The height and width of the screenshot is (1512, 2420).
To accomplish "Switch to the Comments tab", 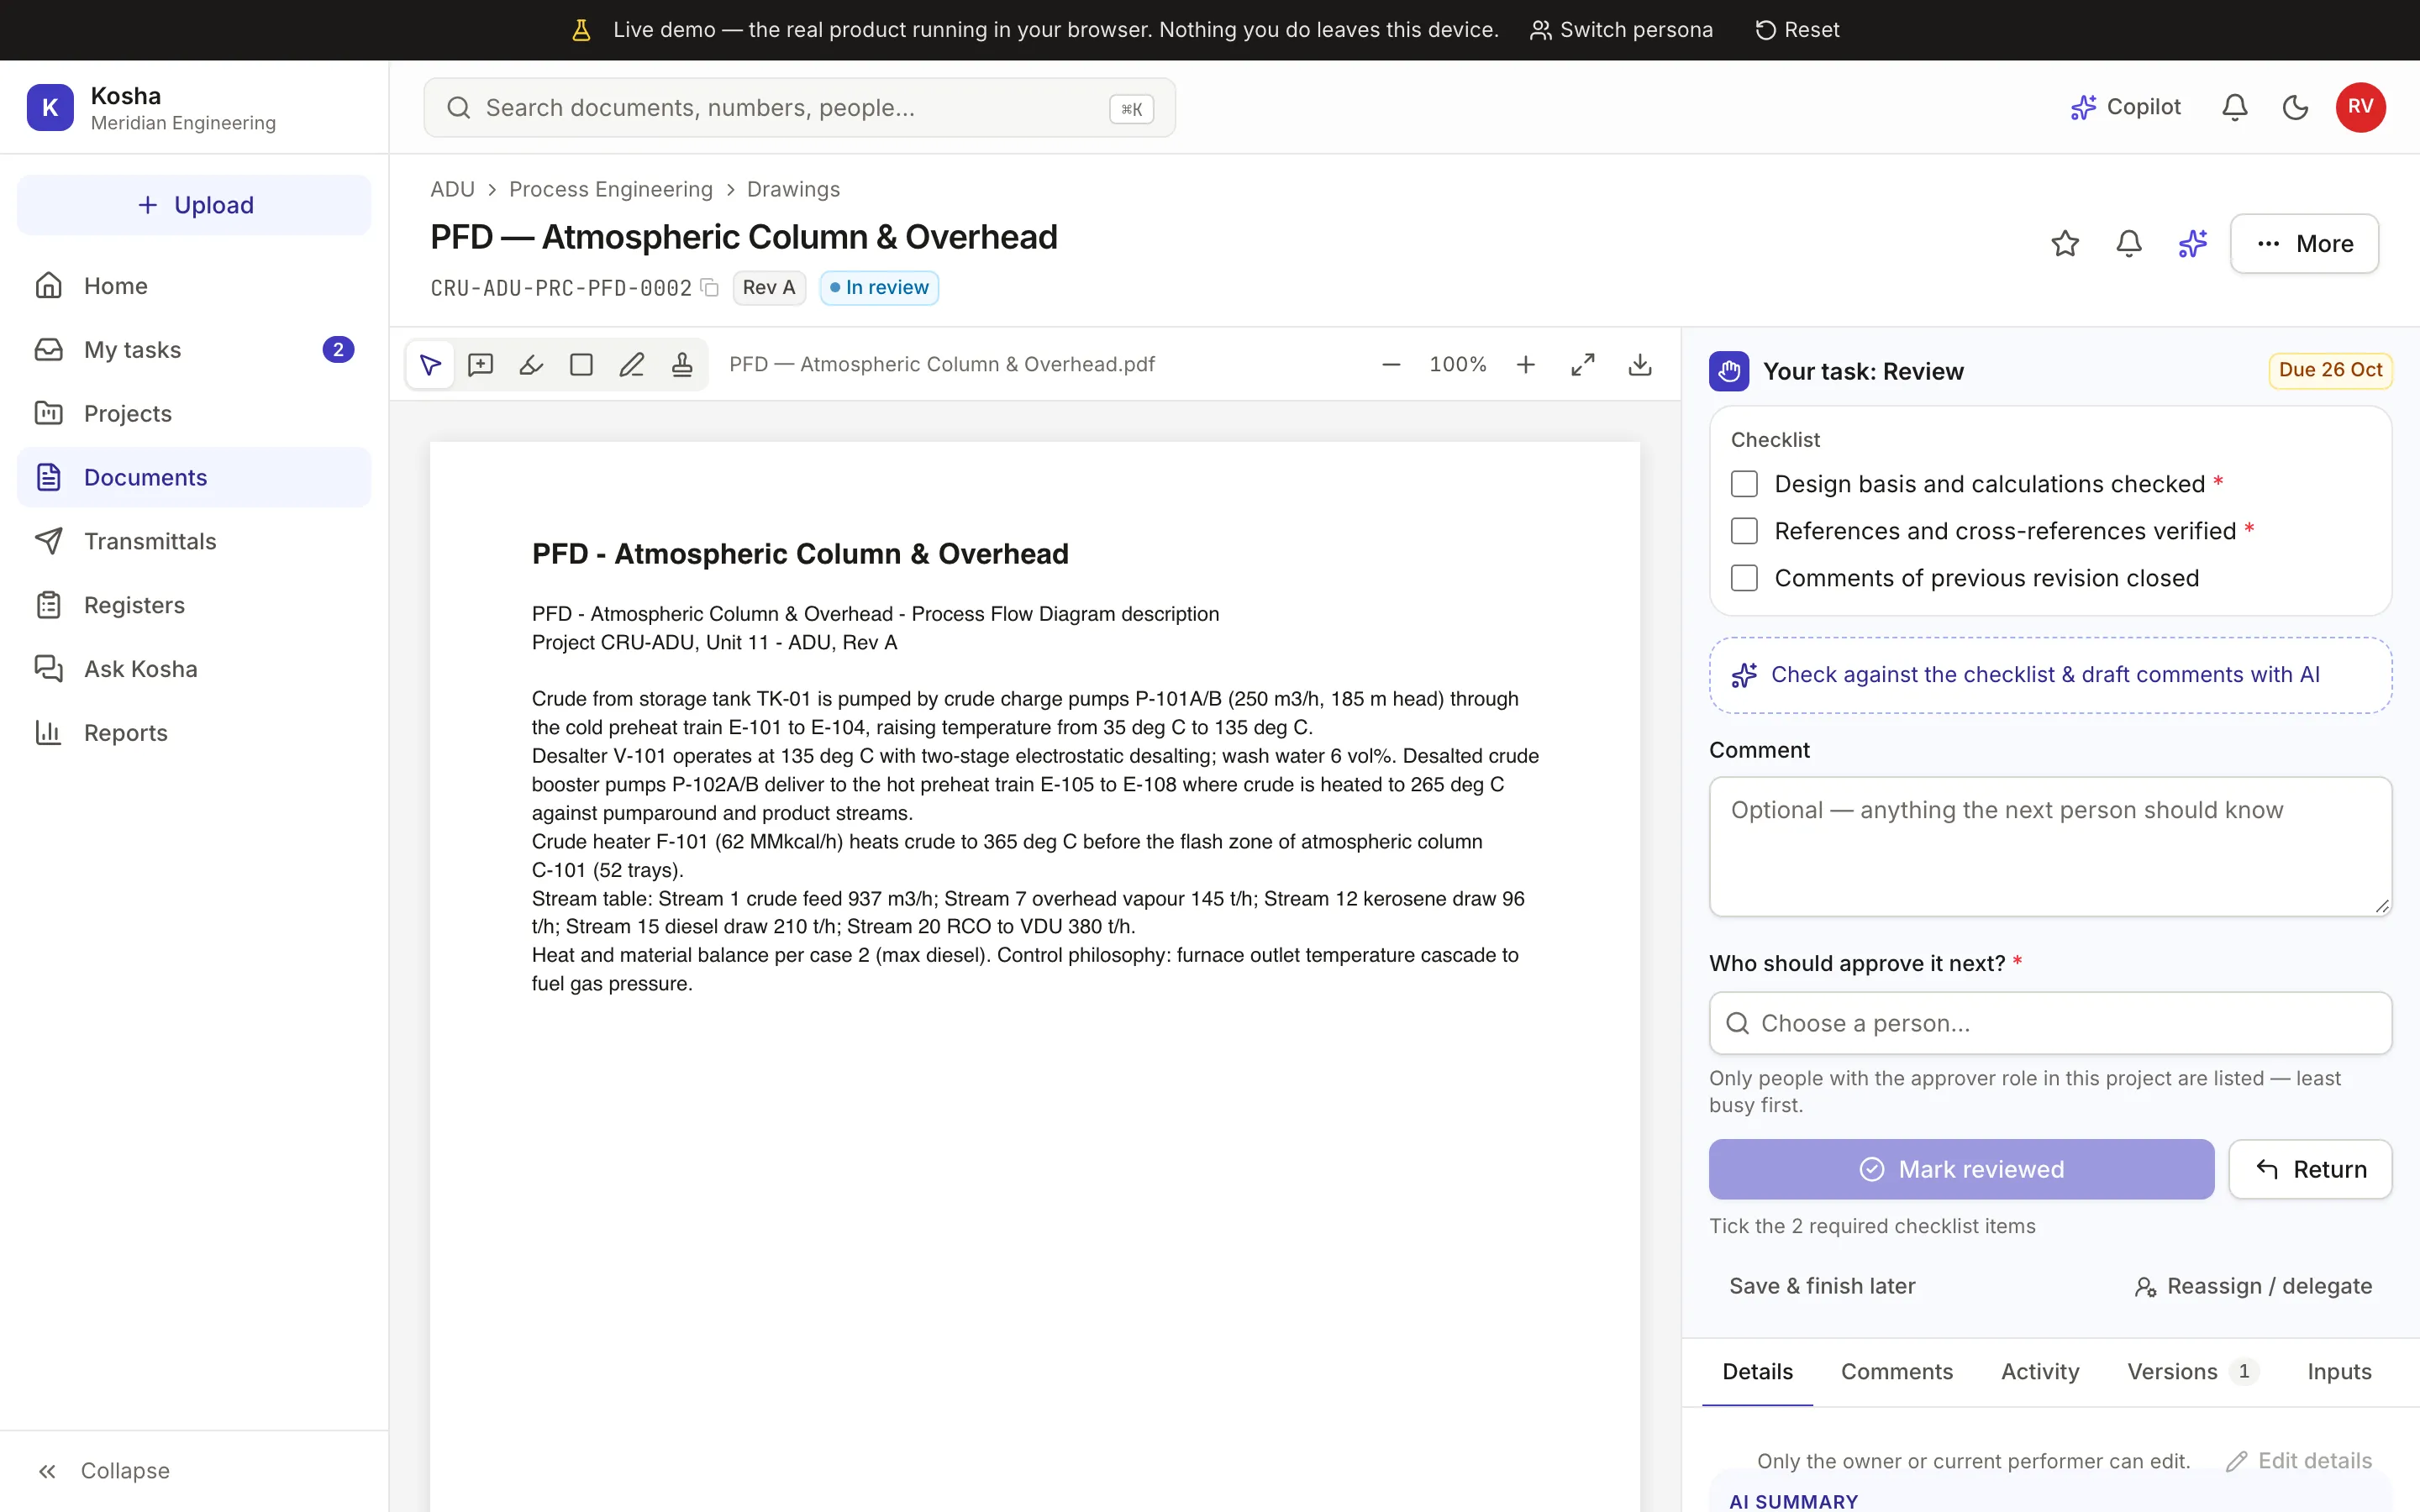I will pos(1896,1372).
